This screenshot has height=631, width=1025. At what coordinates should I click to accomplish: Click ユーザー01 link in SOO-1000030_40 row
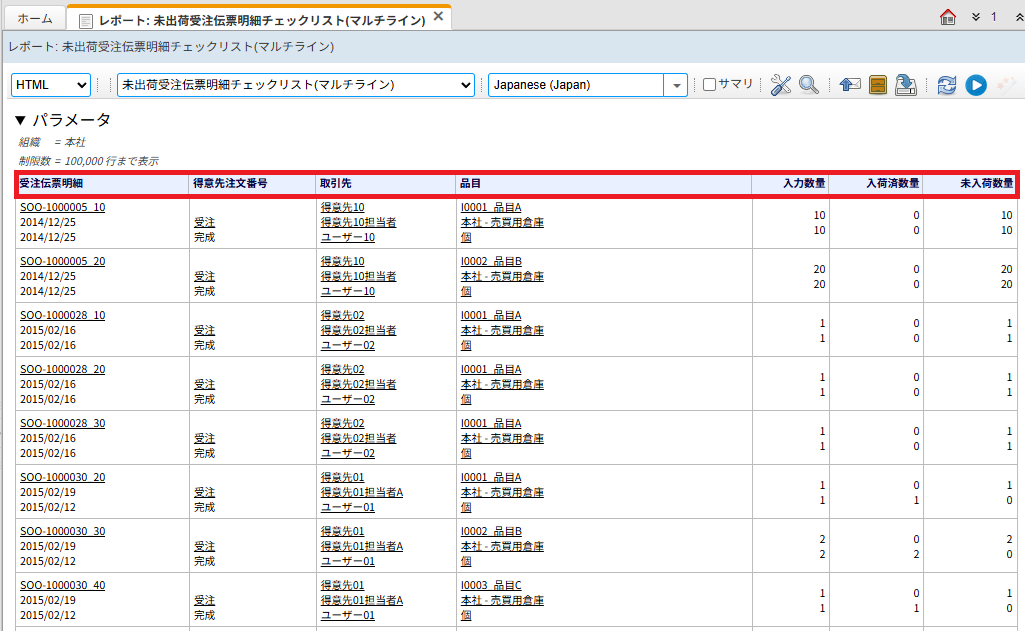[x=348, y=615]
